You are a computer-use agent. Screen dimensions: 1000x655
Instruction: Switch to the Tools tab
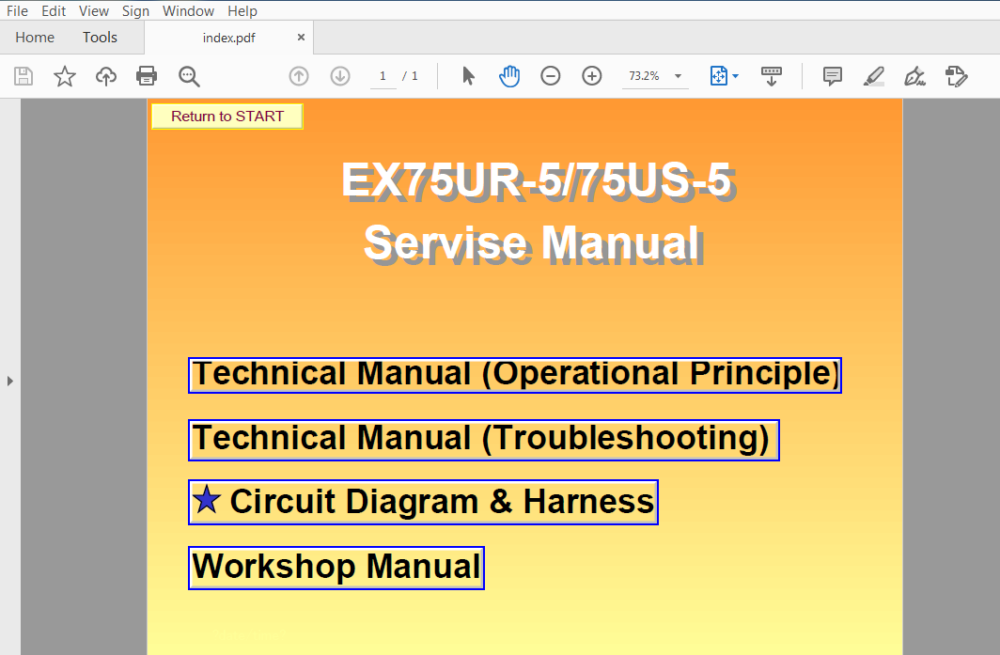pos(99,38)
